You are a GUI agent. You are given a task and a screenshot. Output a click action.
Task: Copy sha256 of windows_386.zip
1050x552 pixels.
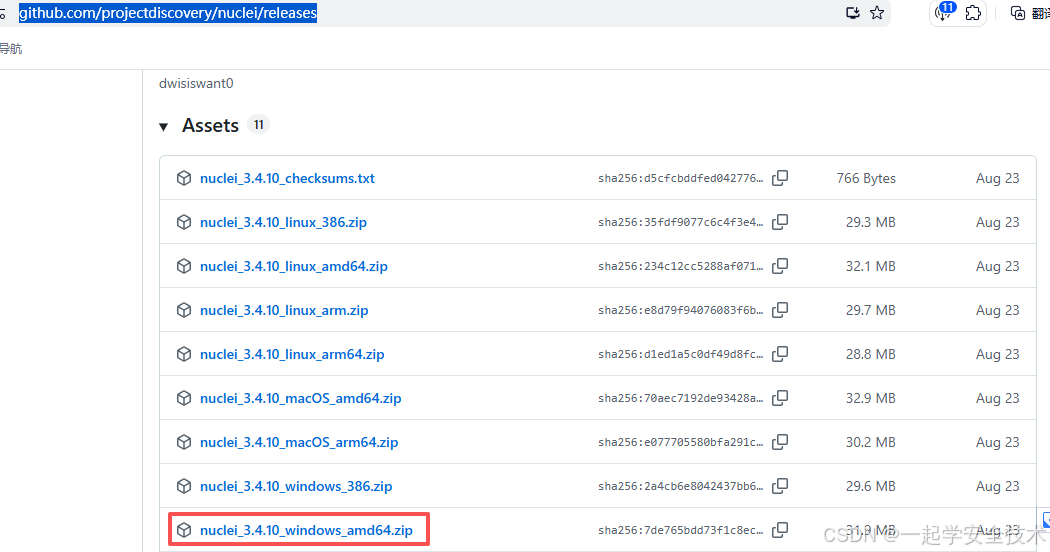click(780, 486)
